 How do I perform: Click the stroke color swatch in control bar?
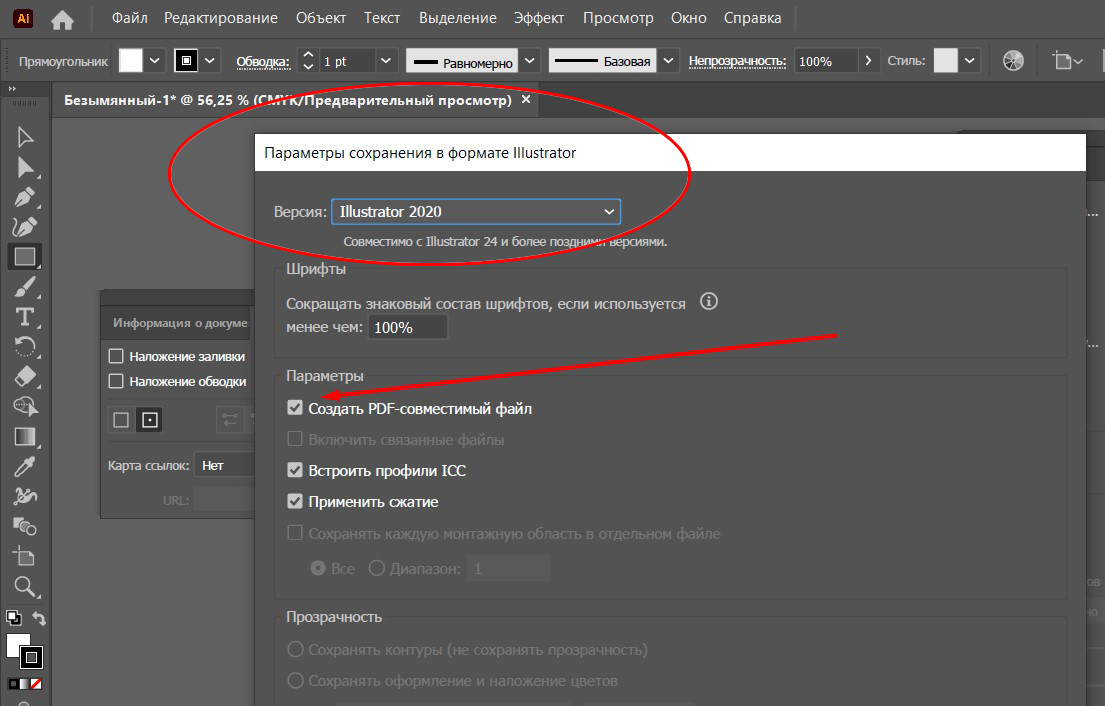pos(186,61)
